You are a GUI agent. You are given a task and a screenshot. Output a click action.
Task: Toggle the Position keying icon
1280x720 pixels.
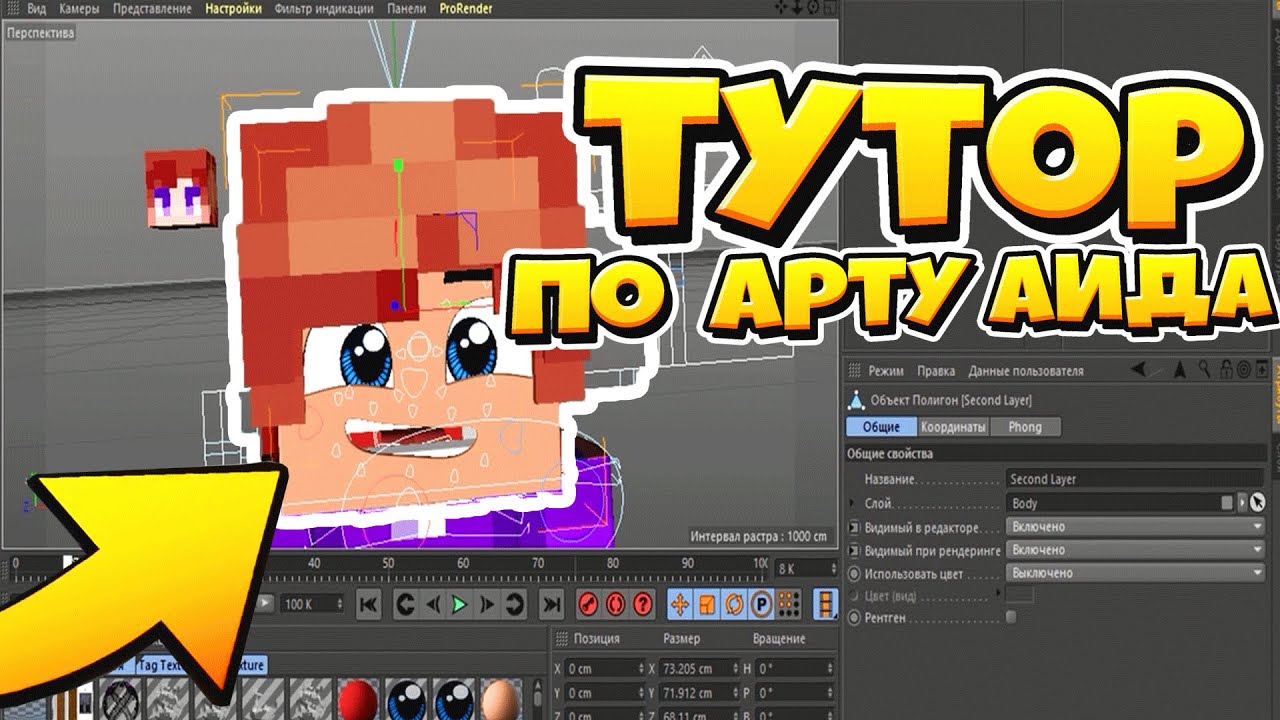(679, 604)
